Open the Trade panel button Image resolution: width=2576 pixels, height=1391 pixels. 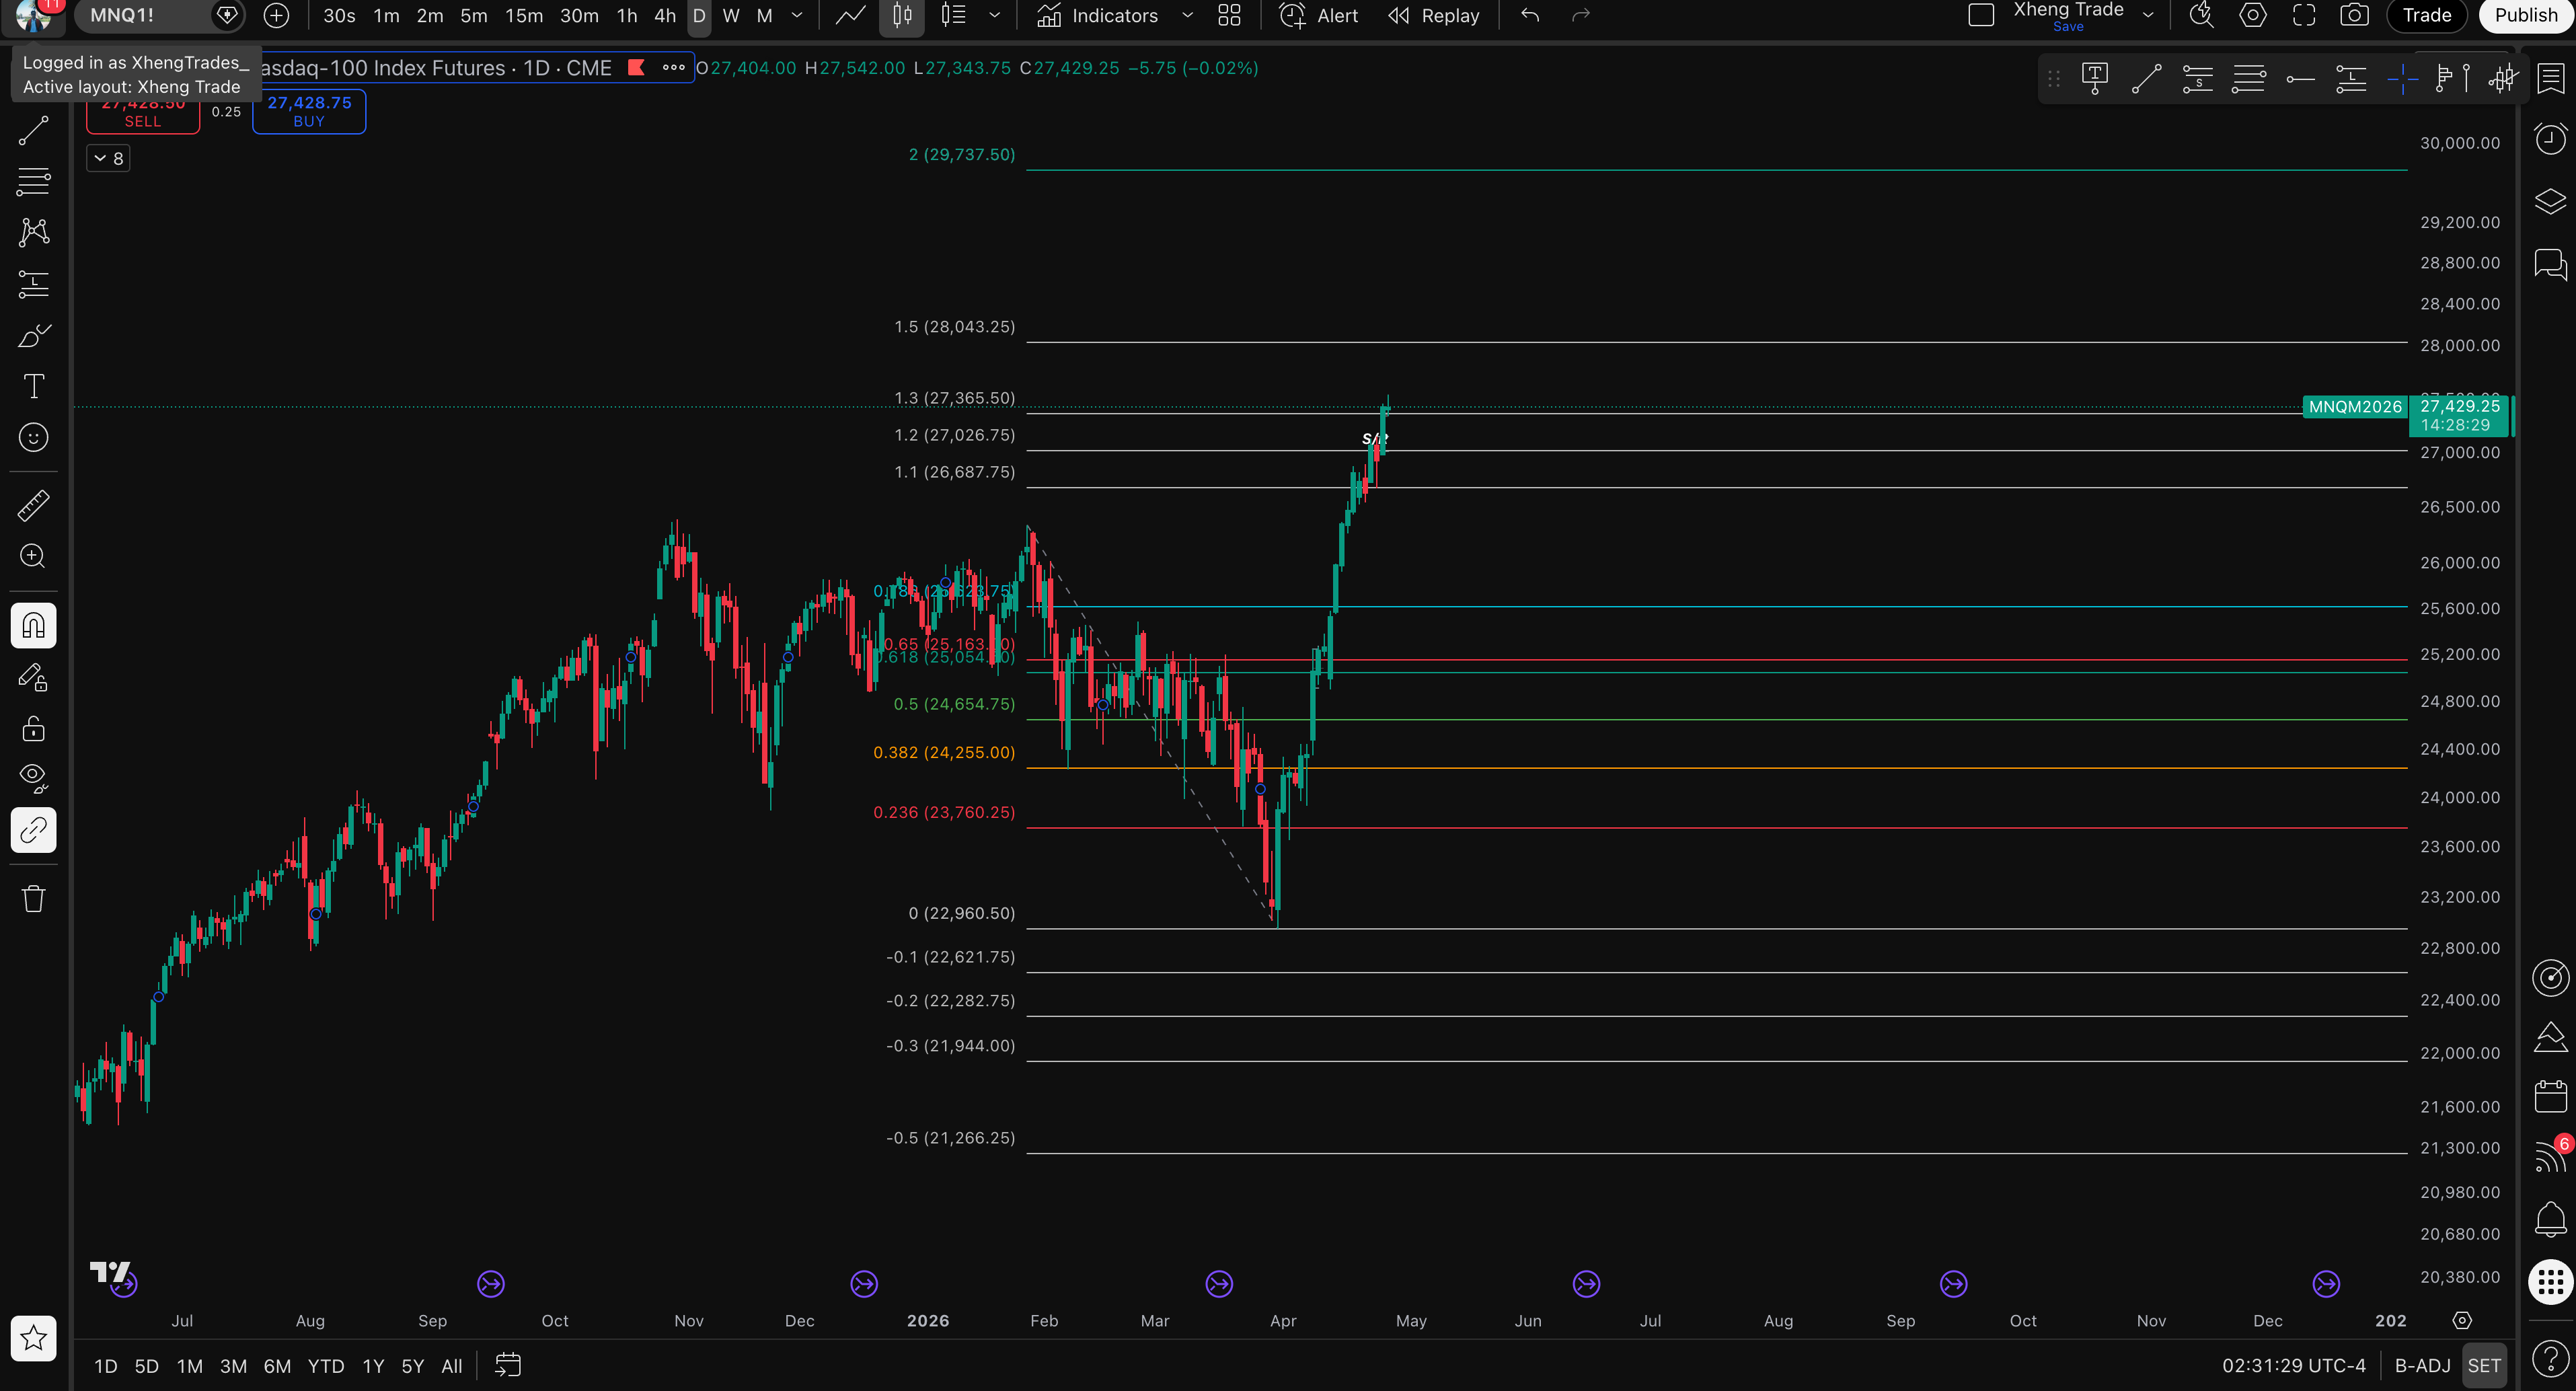coord(2427,15)
